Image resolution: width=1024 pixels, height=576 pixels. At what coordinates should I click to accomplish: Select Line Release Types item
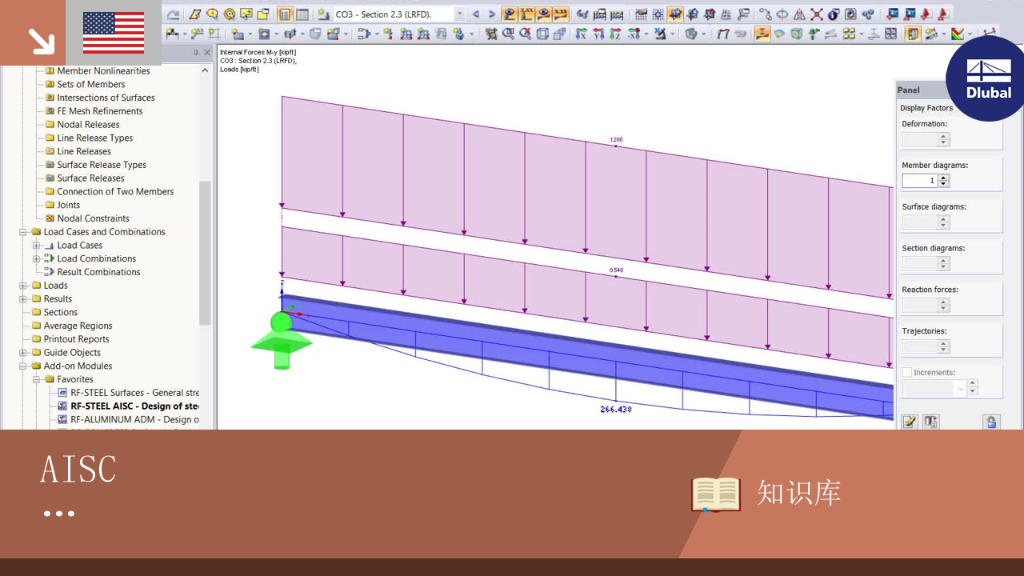pyautogui.click(x=95, y=138)
